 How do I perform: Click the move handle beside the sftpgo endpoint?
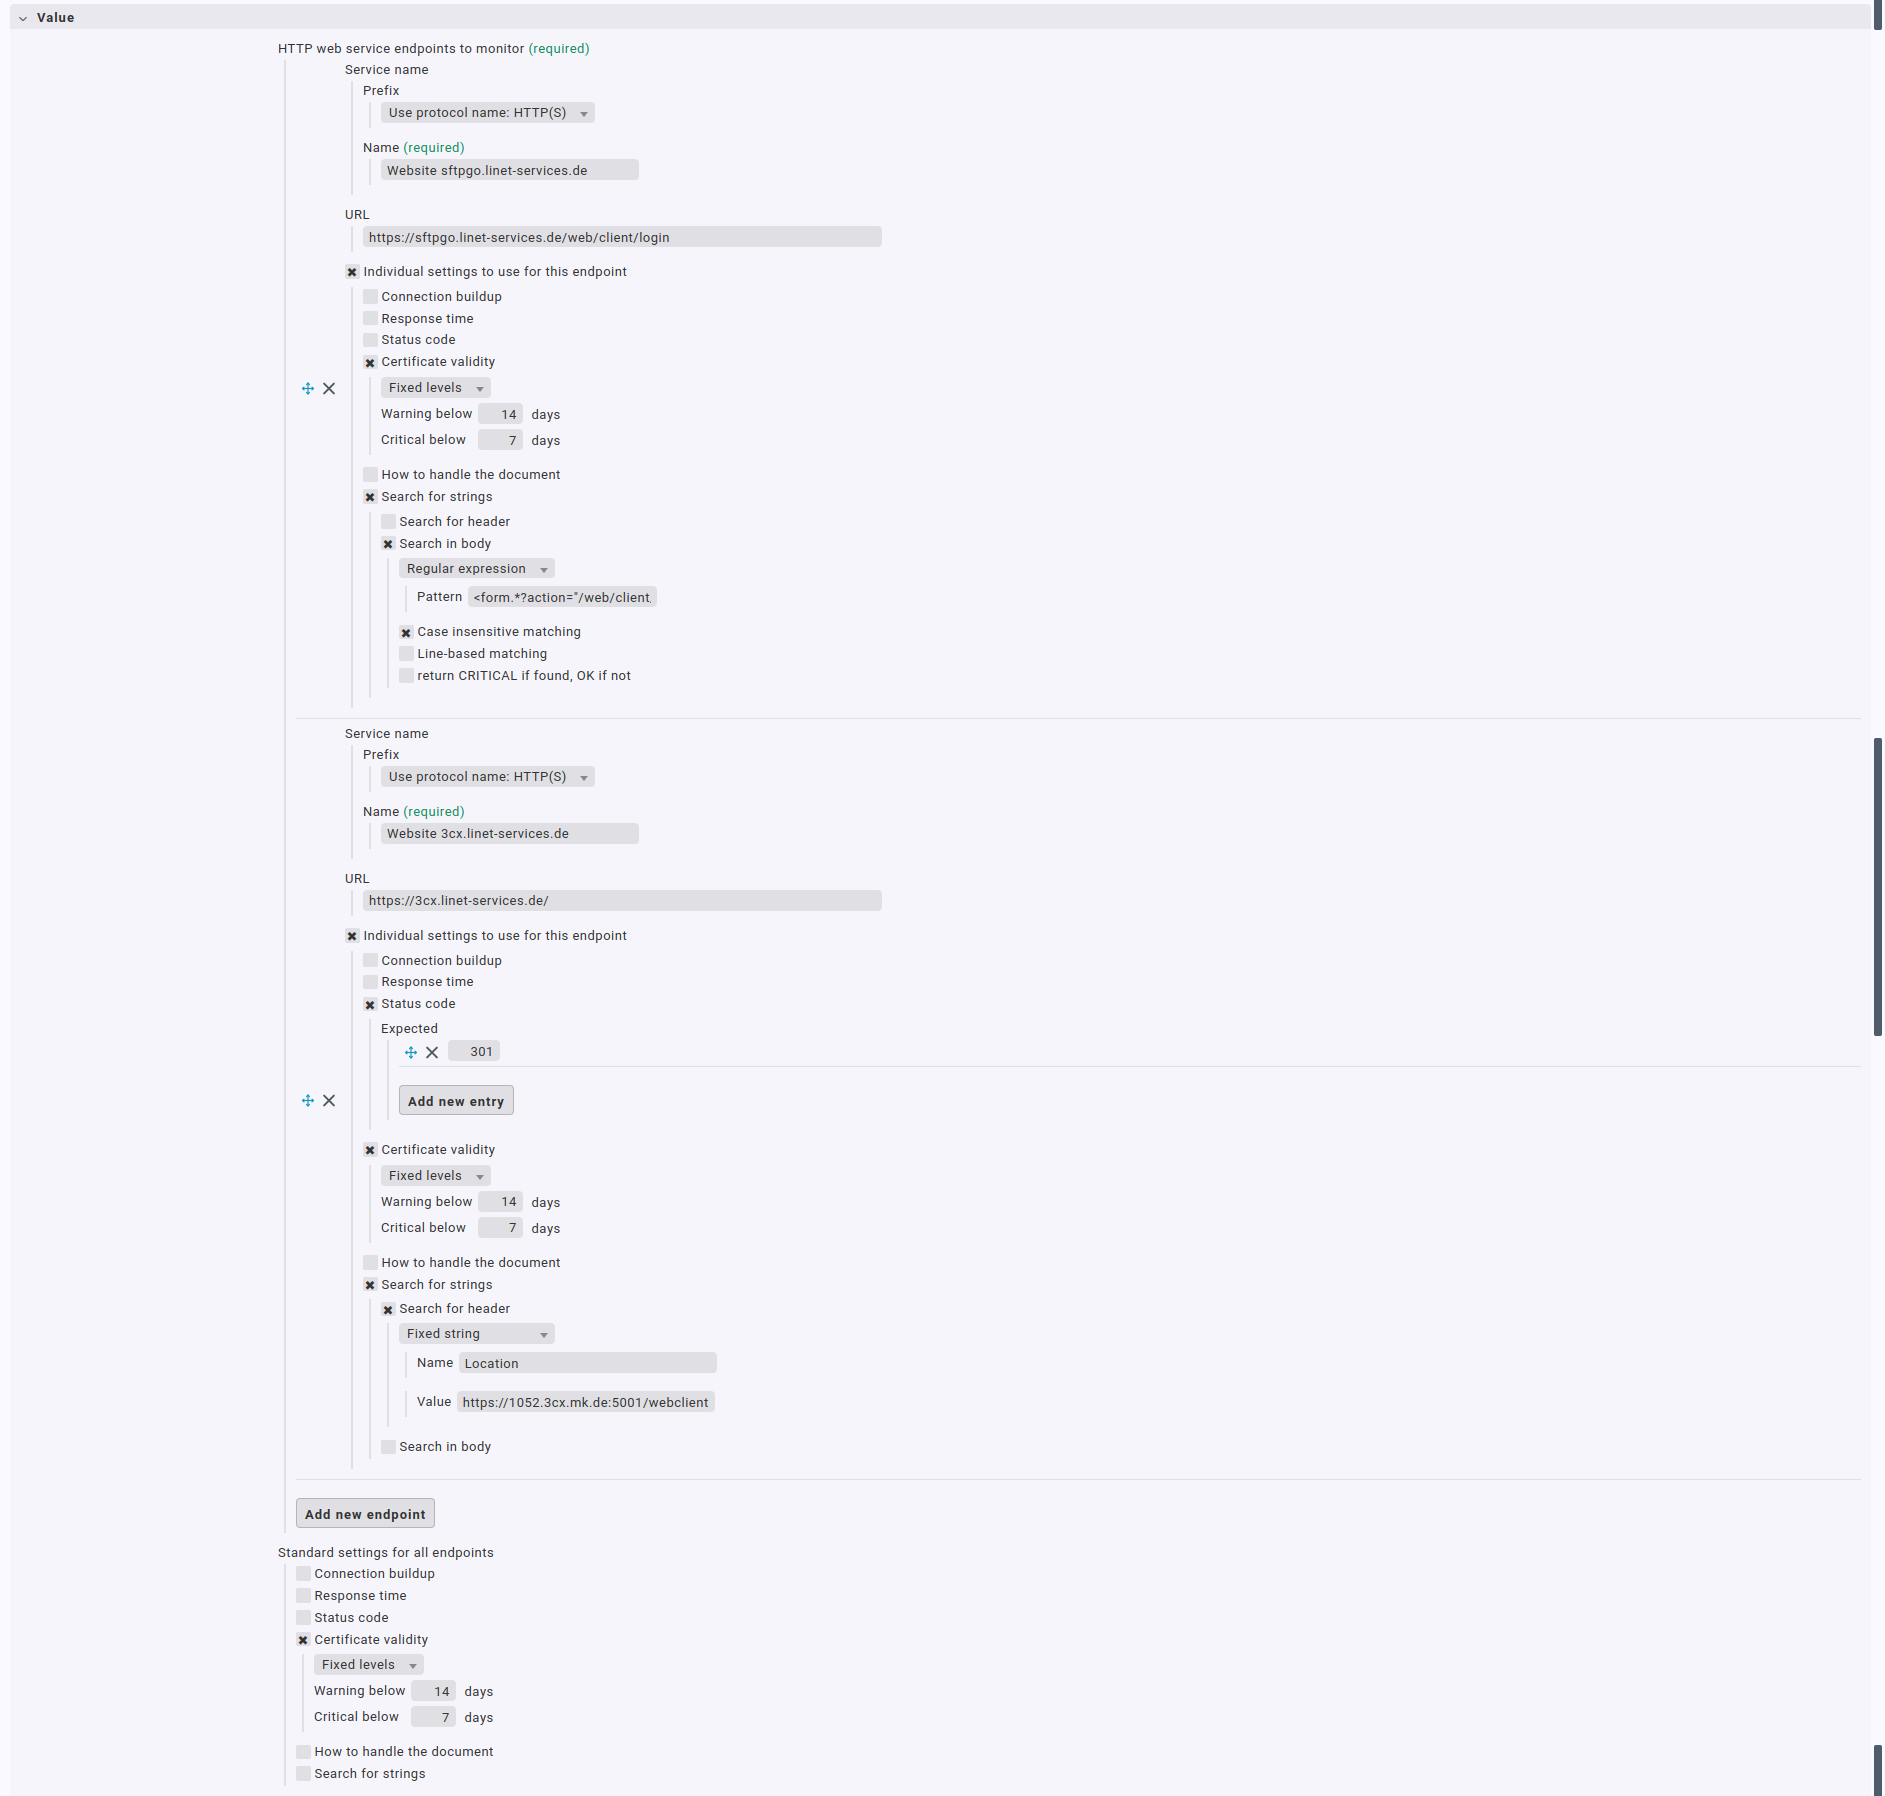tap(307, 388)
